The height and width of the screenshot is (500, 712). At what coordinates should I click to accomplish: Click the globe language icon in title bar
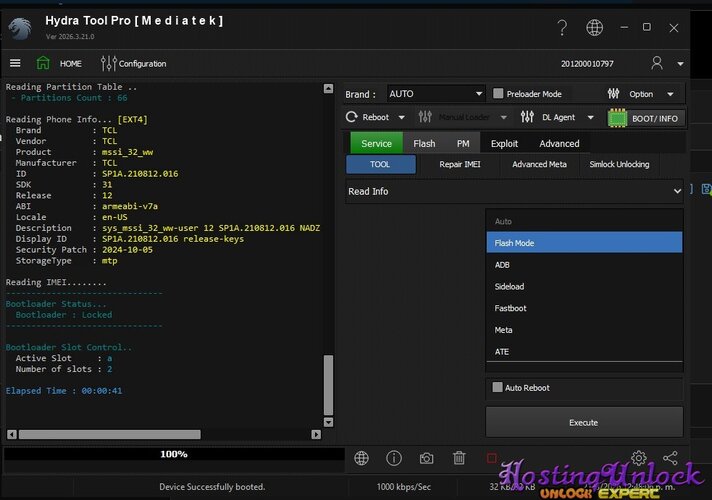click(x=594, y=28)
